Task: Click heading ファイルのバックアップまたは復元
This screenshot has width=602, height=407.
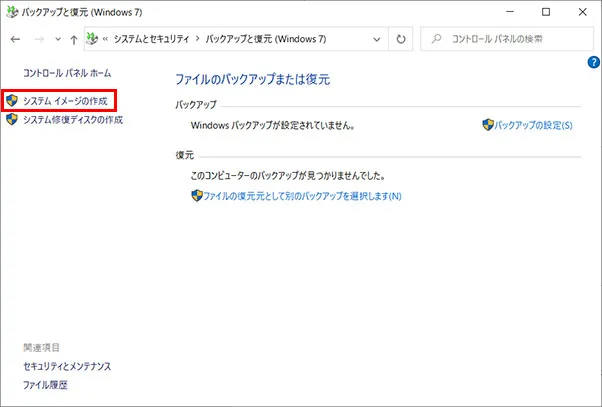Action: [x=253, y=79]
